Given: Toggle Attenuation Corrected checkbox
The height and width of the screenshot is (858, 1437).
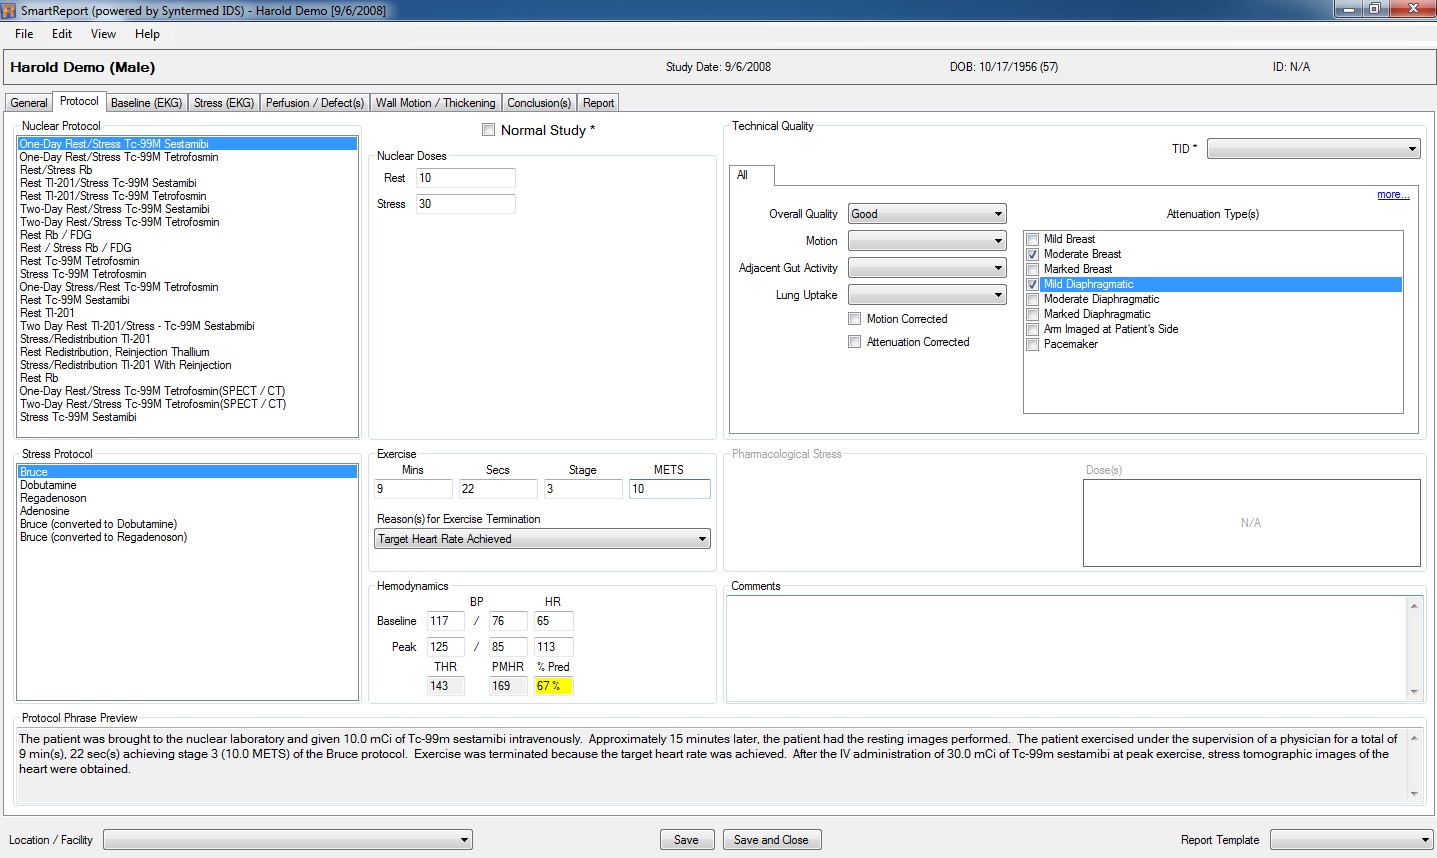Looking at the screenshot, I should point(855,342).
